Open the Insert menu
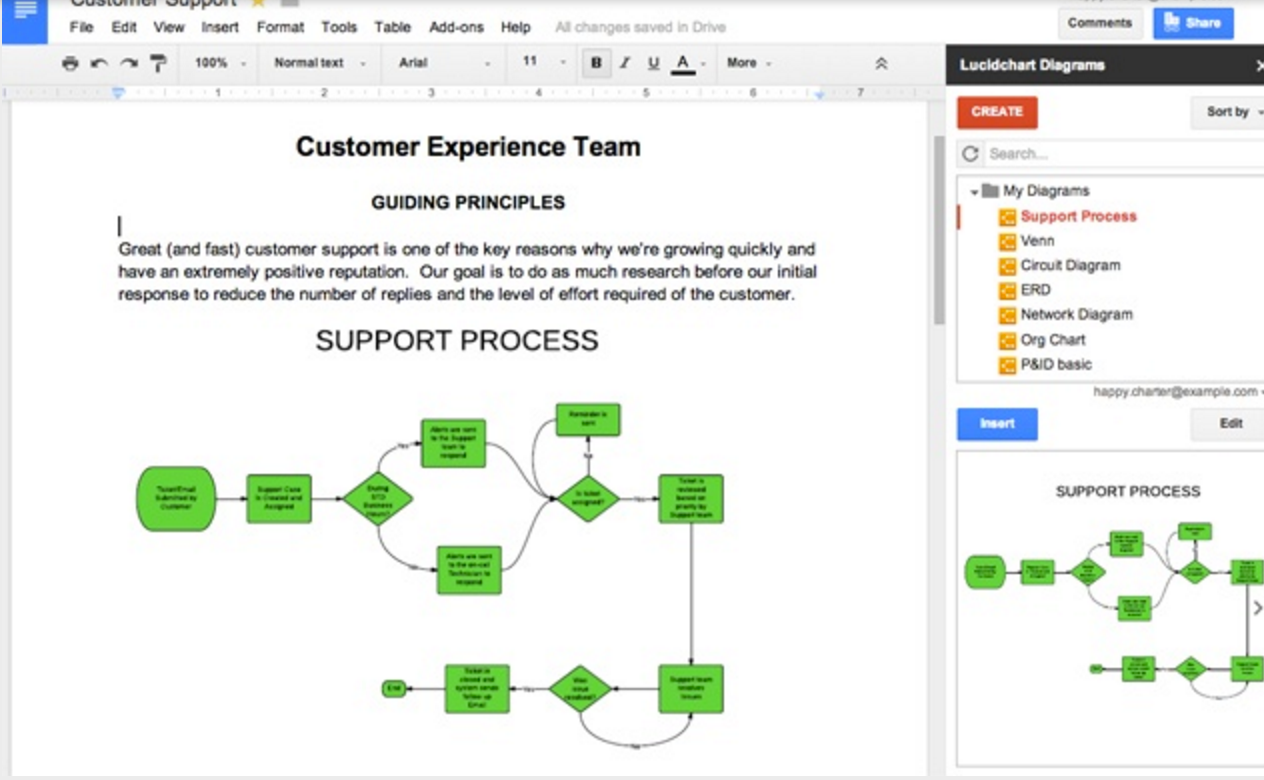1264x780 pixels. coord(219,27)
